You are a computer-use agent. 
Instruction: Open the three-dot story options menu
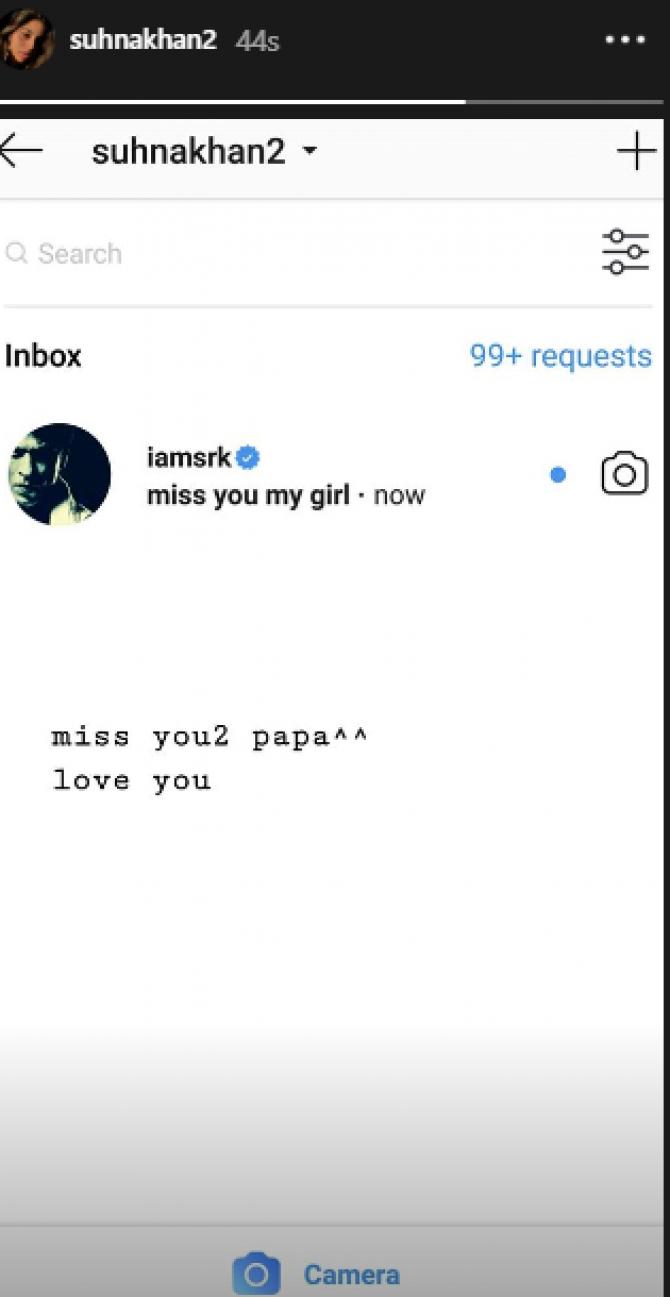pyautogui.click(x=625, y=41)
